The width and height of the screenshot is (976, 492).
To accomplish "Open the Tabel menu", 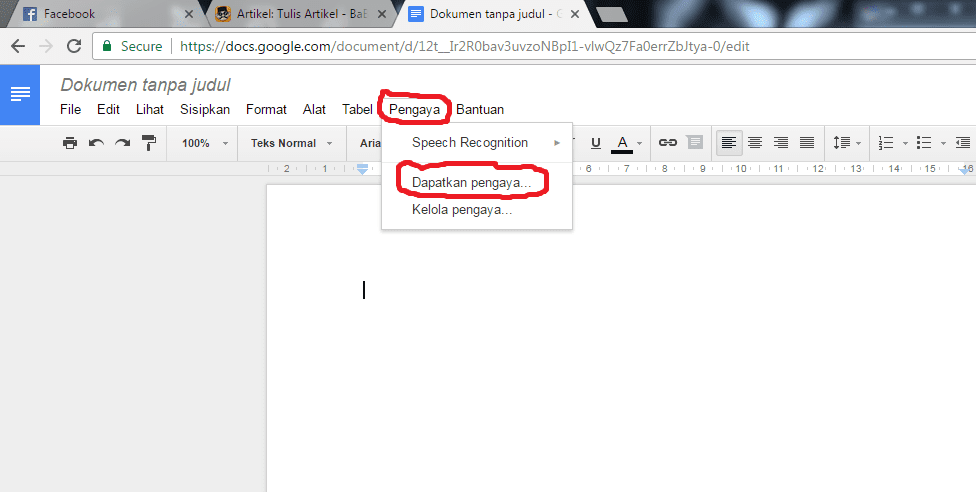I will (357, 110).
